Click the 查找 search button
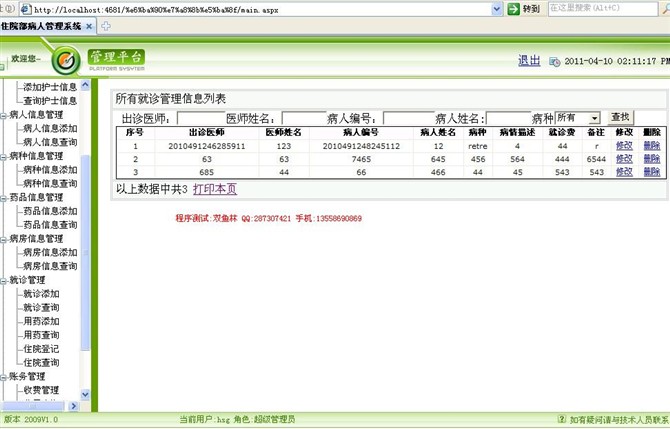Screen dimensions: 670x429 (620, 118)
